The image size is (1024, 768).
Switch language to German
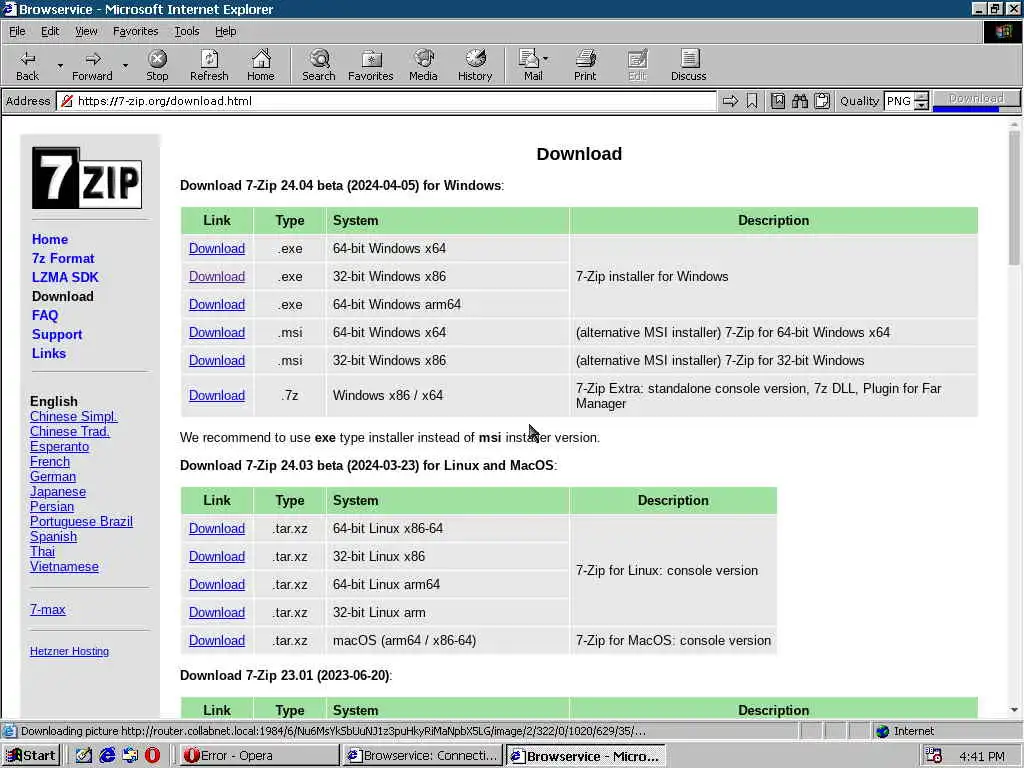point(53,477)
